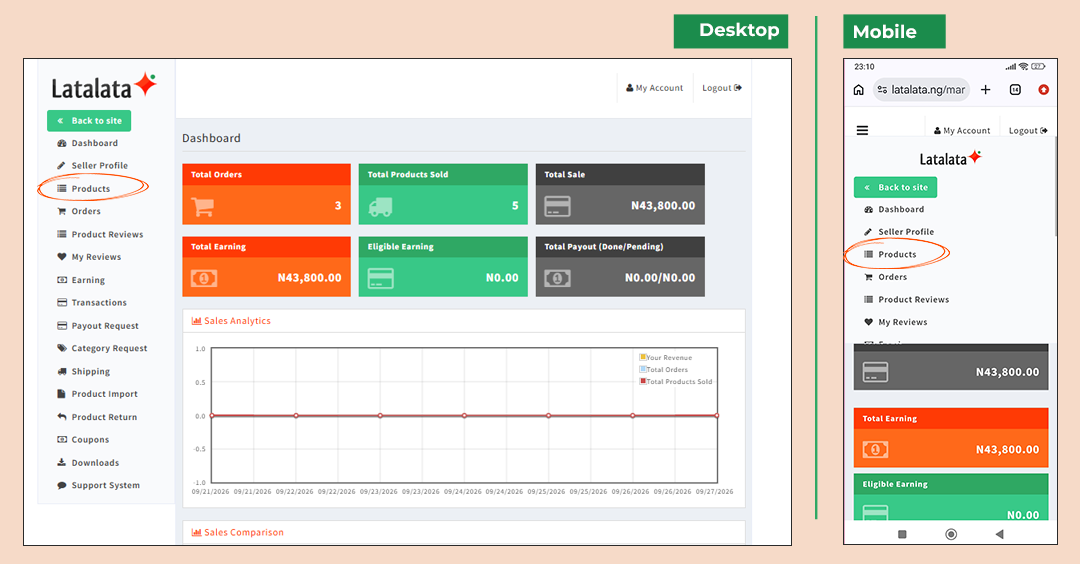Click the red icon in mobile browser toolbar

1043,90
